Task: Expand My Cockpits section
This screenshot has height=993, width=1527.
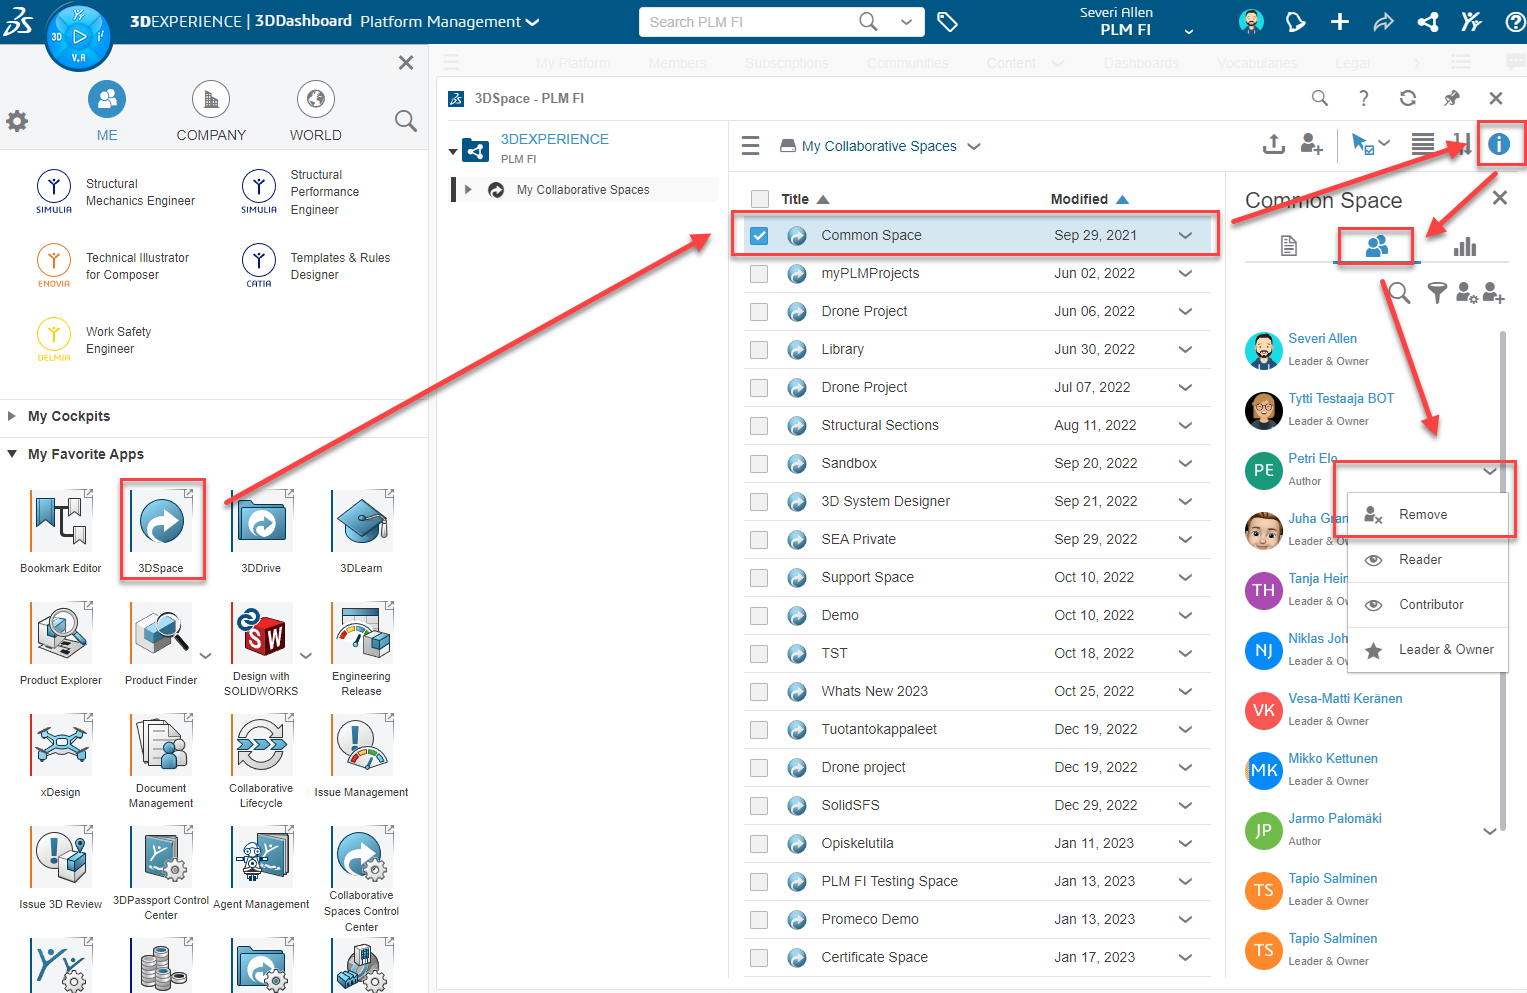Action: pyautogui.click(x=12, y=416)
